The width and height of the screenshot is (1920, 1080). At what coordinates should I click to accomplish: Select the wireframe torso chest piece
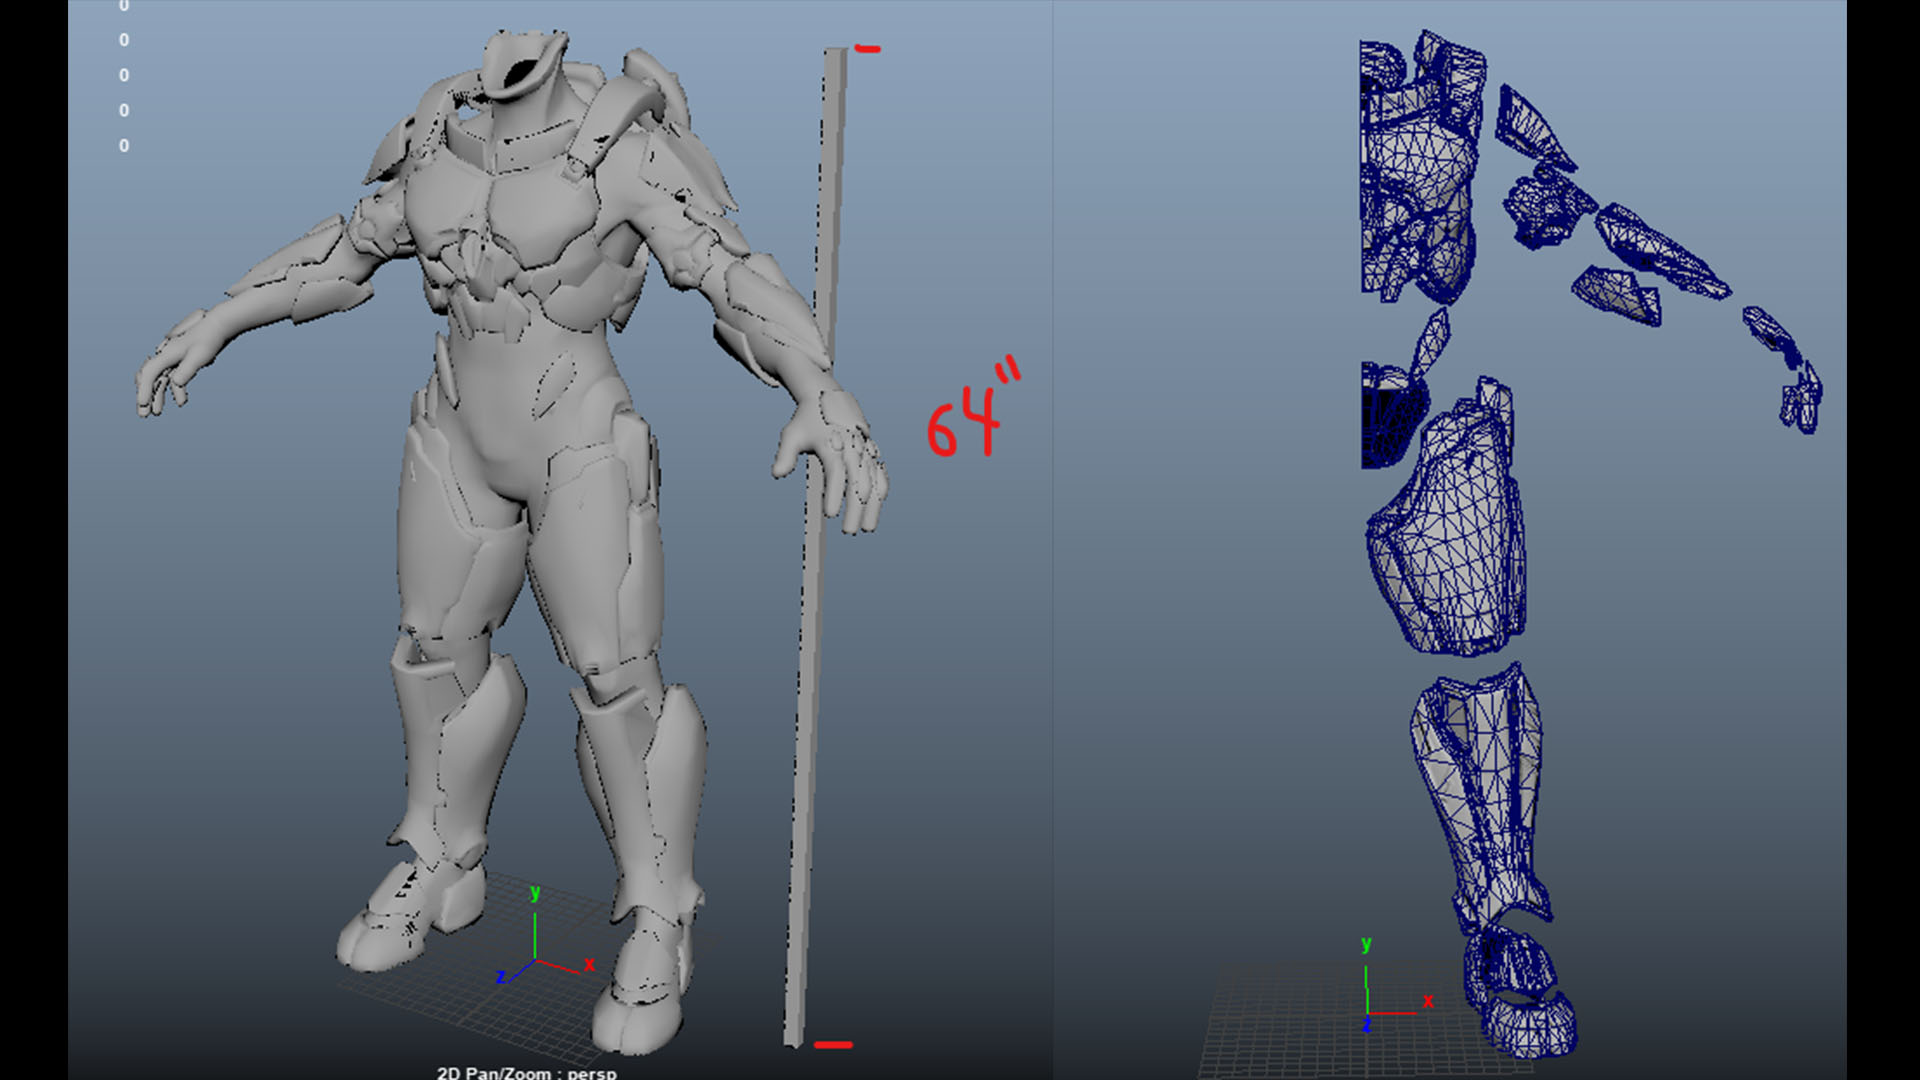(x=1420, y=168)
